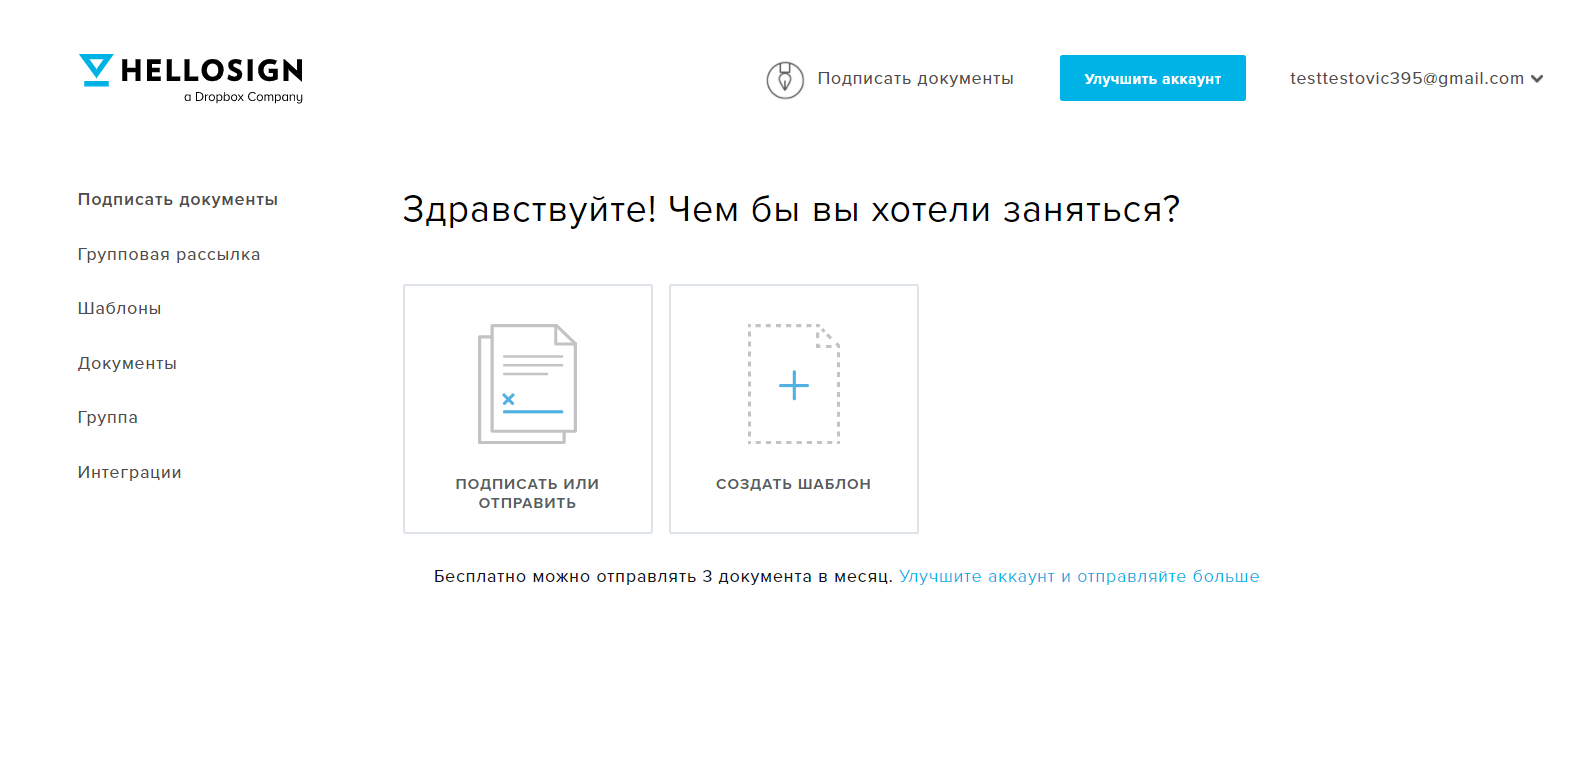Image resolution: width=1596 pixels, height=772 pixels.
Task: Click the Улучшить аккаунт button
Action: tap(1153, 78)
